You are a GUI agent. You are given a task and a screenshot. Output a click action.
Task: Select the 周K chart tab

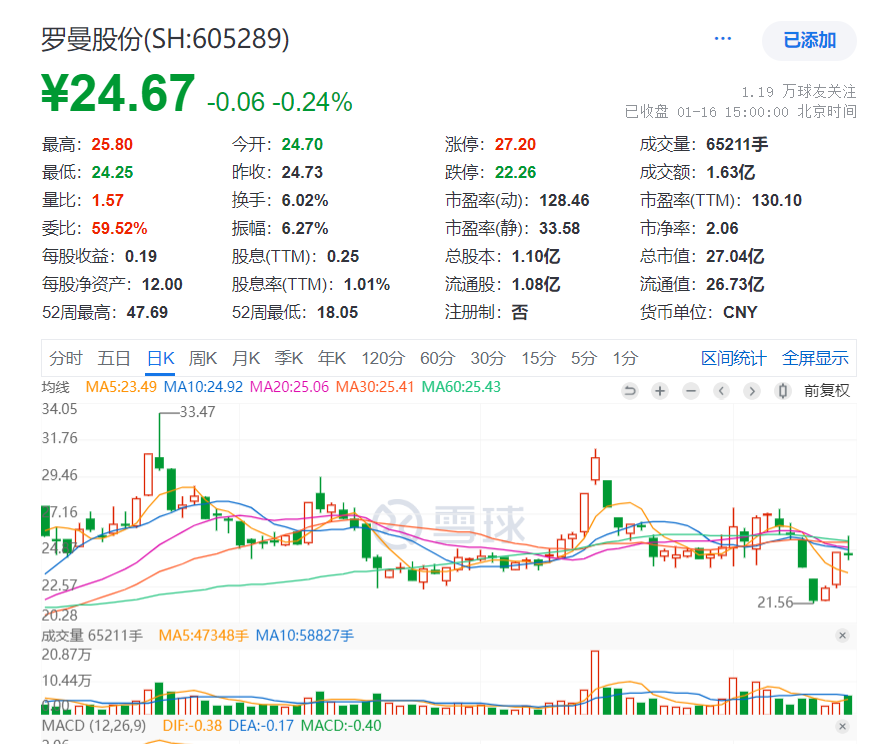coord(202,358)
